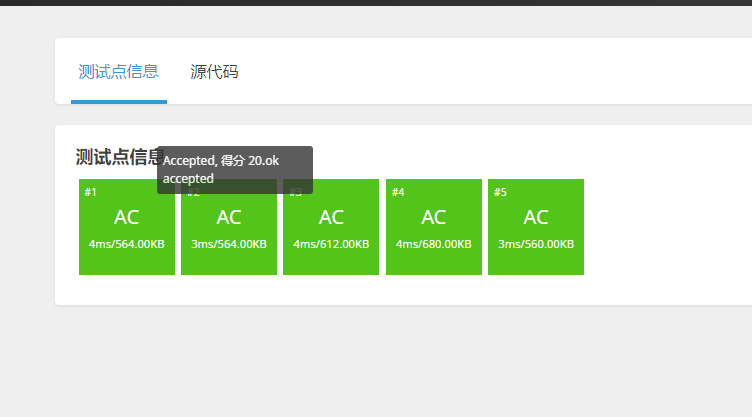Open the 源代码 tab
752x417 pixels.
click(x=214, y=72)
